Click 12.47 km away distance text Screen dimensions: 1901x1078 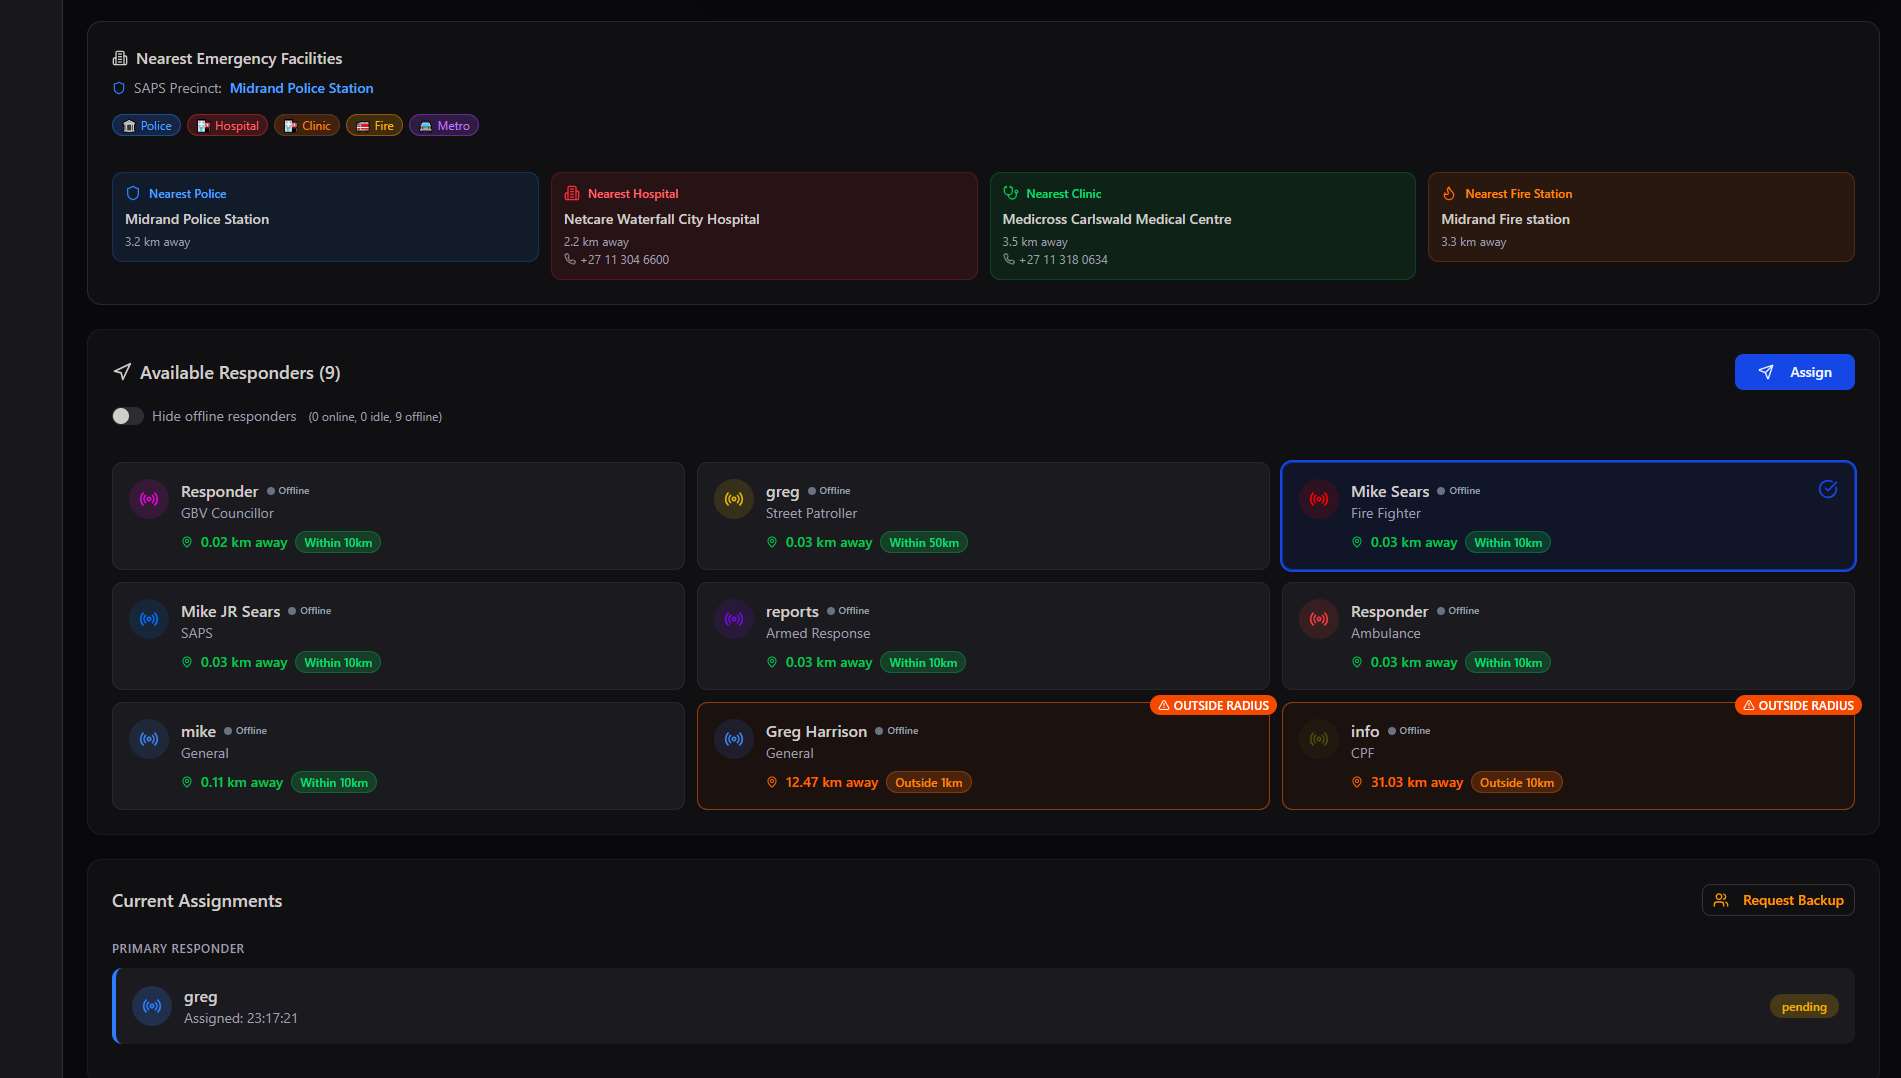coord(832,783)
